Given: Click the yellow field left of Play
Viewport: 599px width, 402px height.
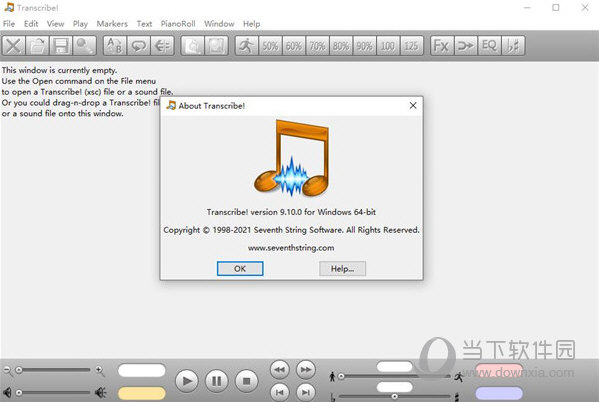Looking at the screenshot, I should click(142, 393).
